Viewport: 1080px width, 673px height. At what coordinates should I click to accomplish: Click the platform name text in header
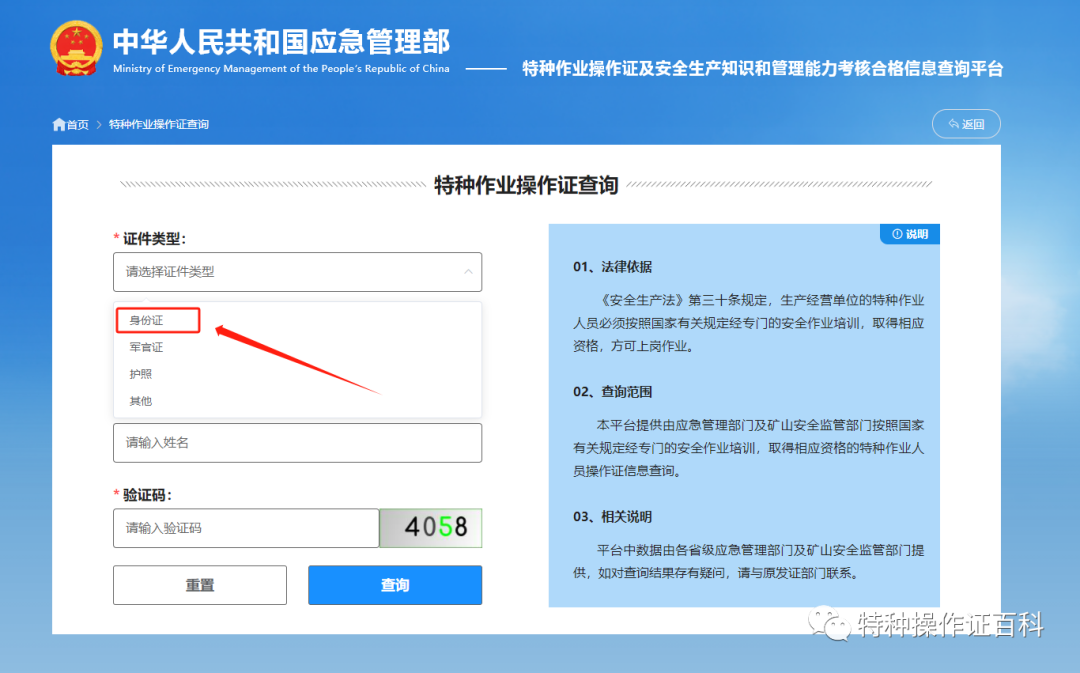coord(762,69)
